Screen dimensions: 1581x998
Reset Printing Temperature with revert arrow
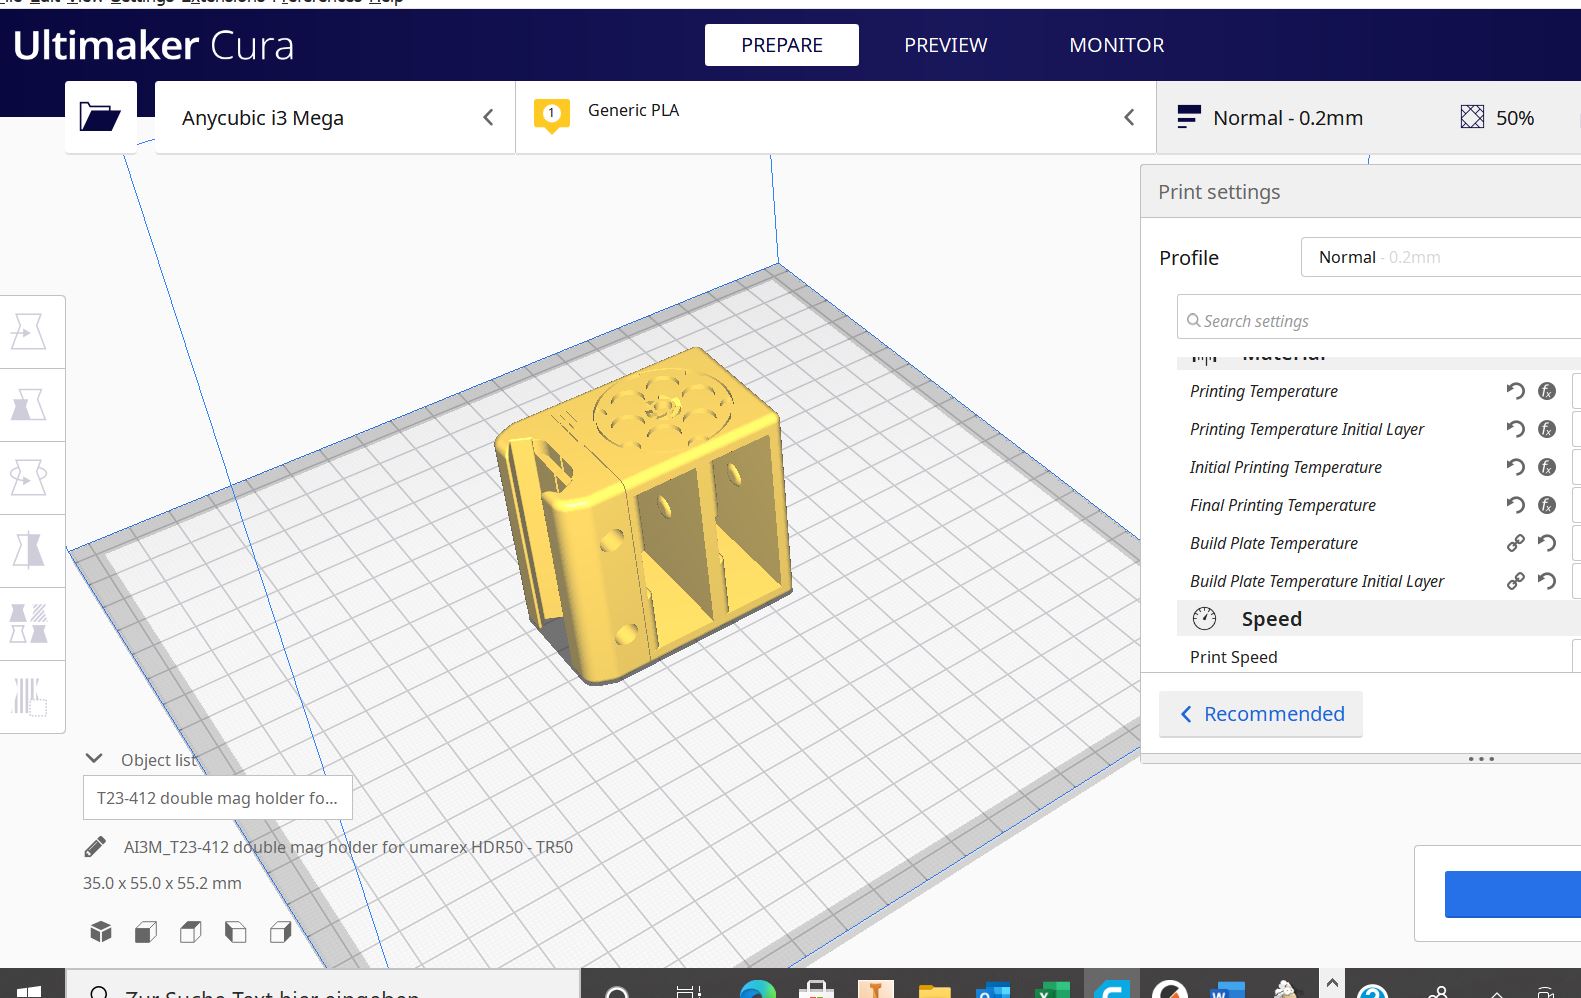tap(1515, 391)
